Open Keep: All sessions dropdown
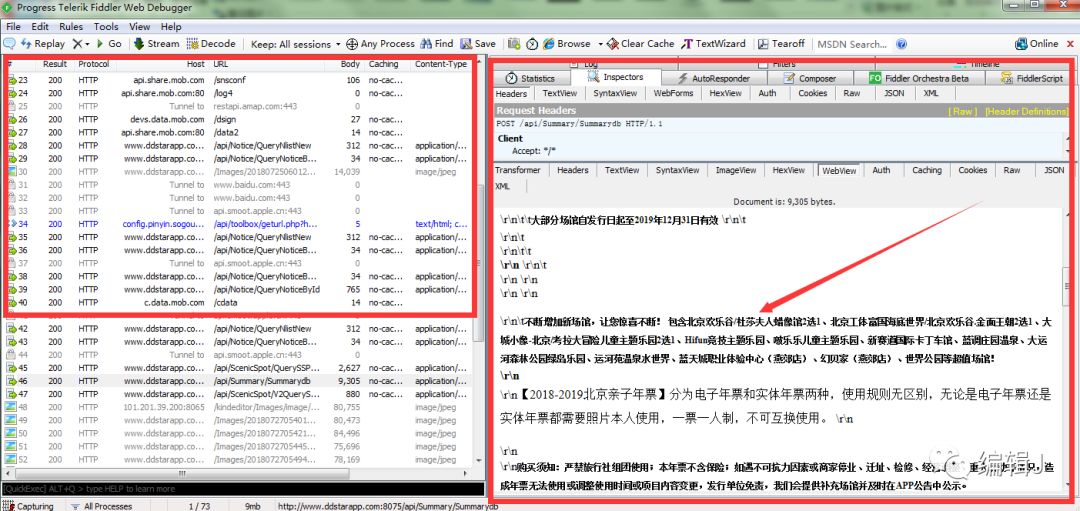1080x511 pixels. pyautogui.click(x=295, y=44)
